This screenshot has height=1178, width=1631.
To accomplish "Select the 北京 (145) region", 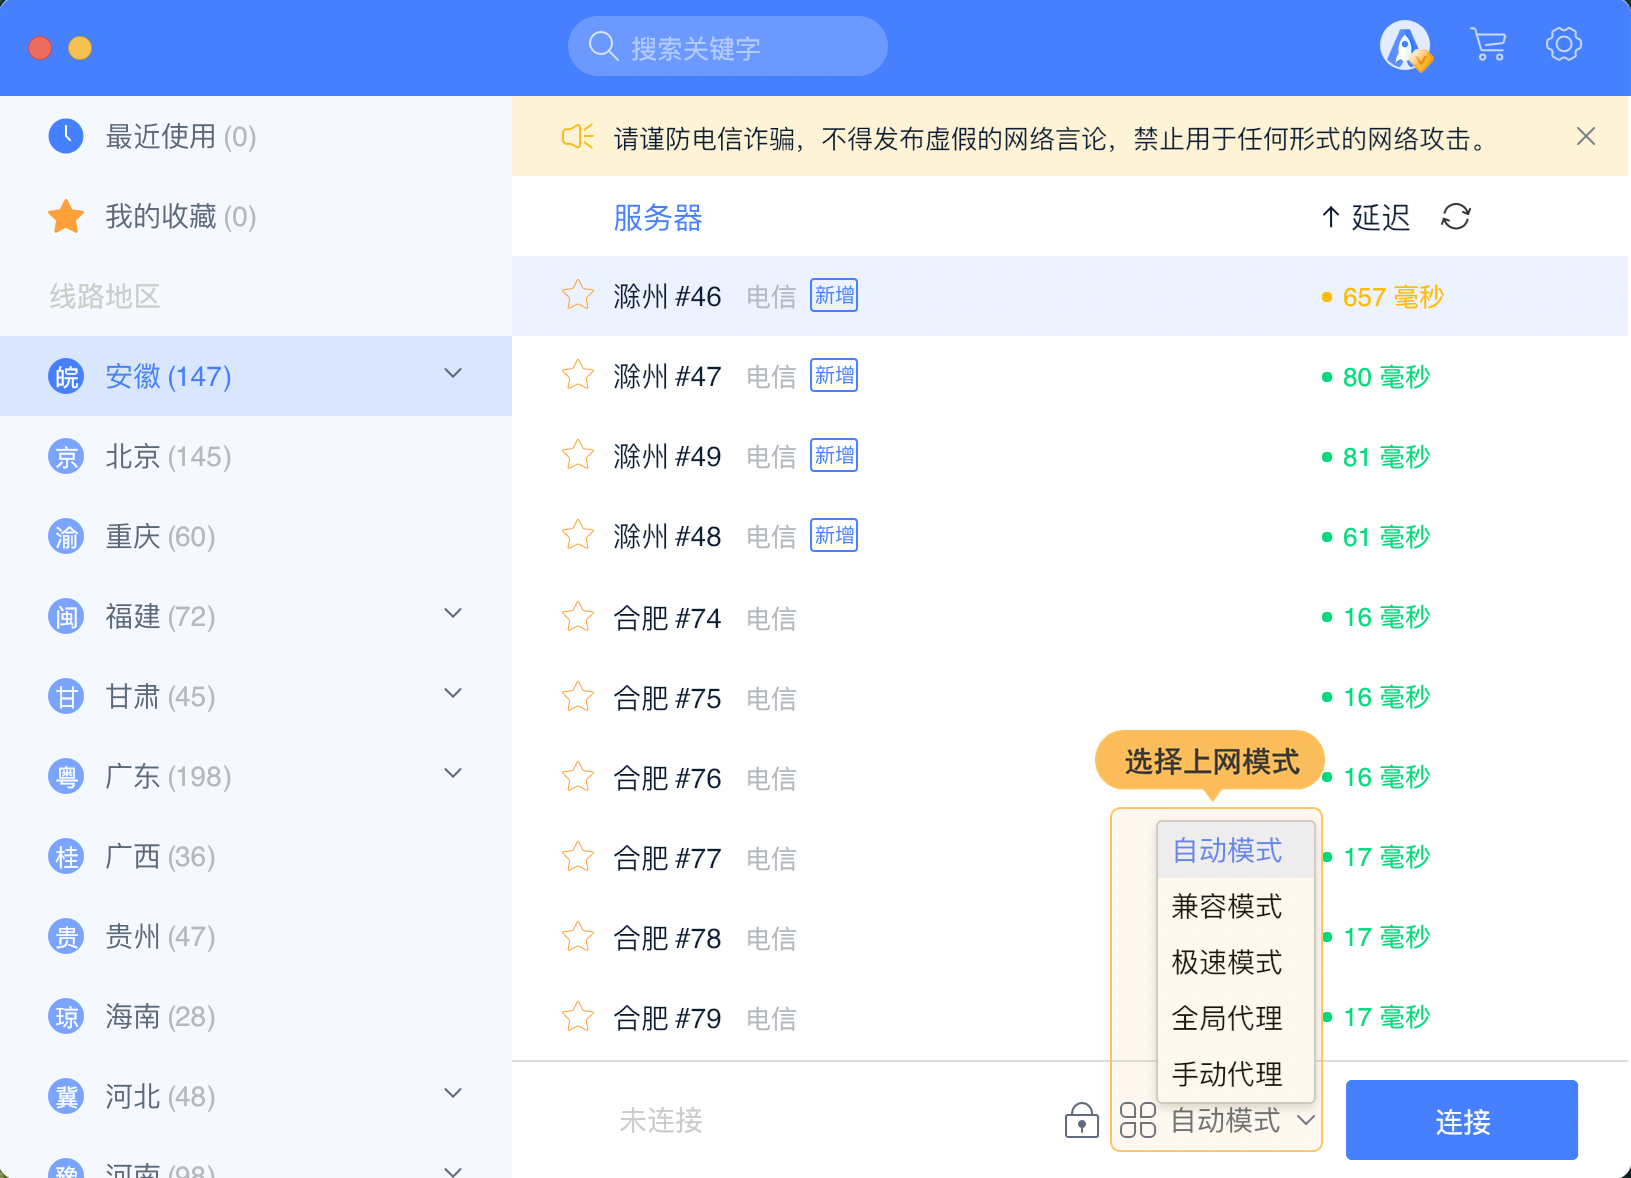I will pos(168,457).
